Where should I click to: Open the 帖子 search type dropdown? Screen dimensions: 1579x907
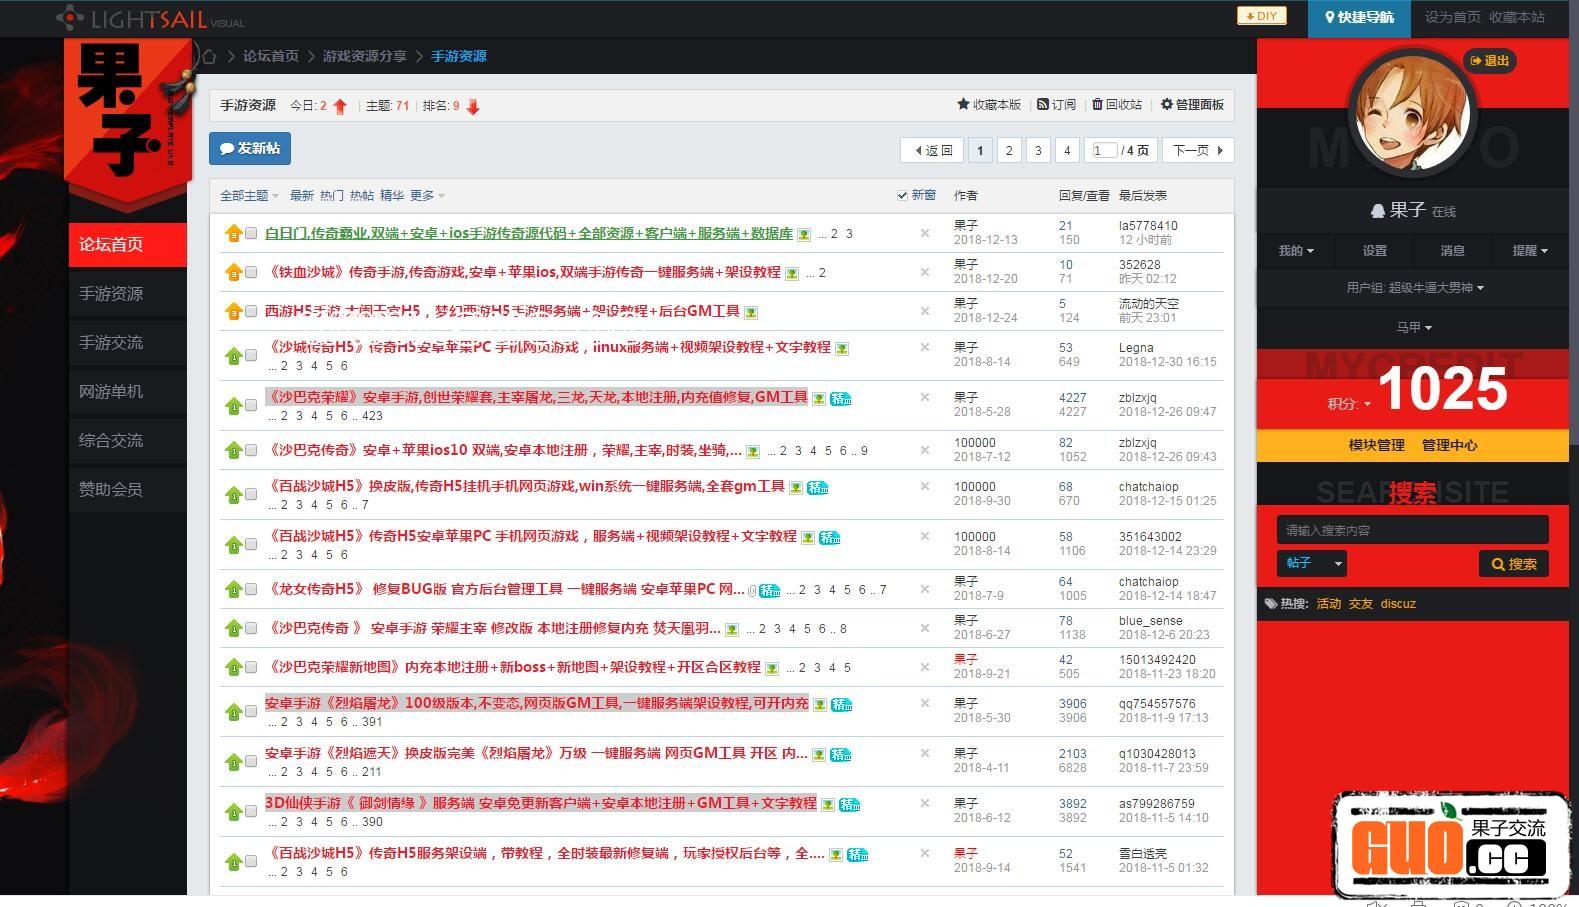1311,564
